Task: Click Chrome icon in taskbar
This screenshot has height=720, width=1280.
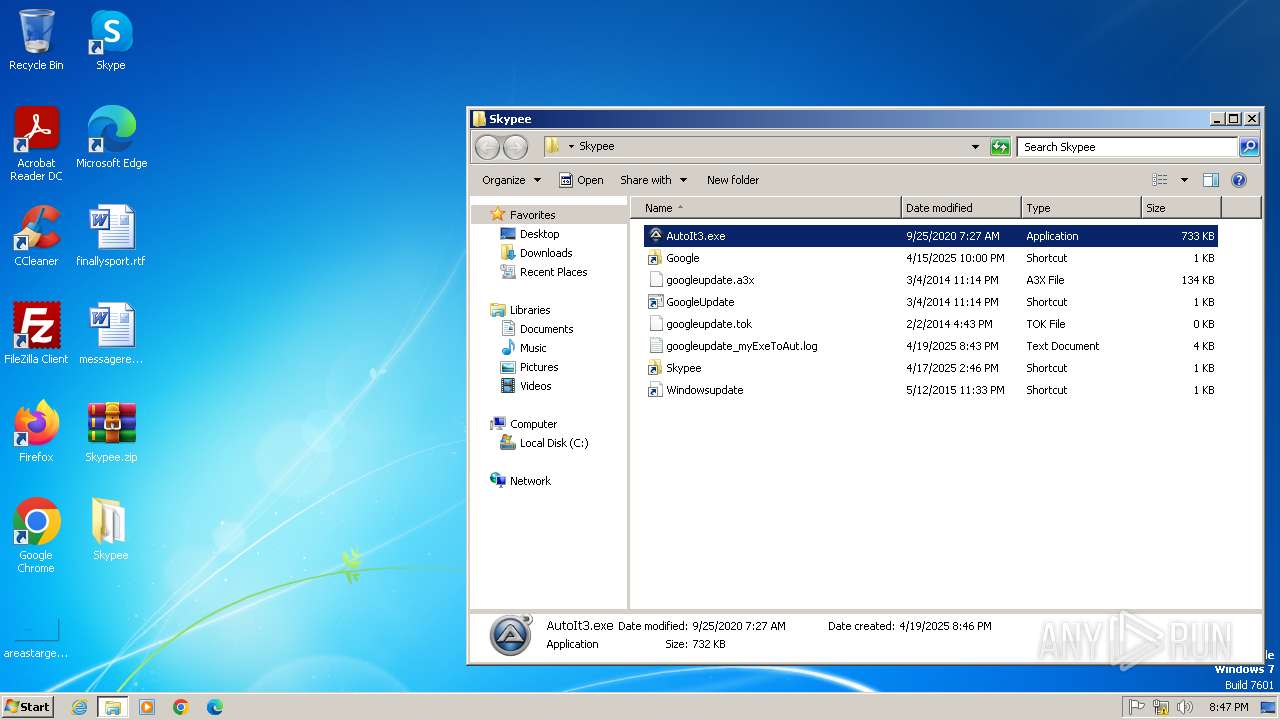Action: 181,707
